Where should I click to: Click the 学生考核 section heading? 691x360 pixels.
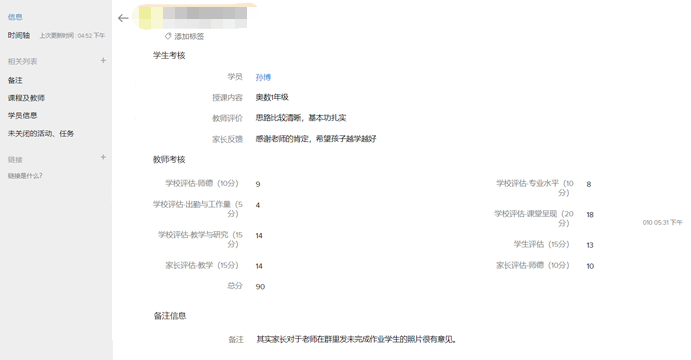coord(169,56)
